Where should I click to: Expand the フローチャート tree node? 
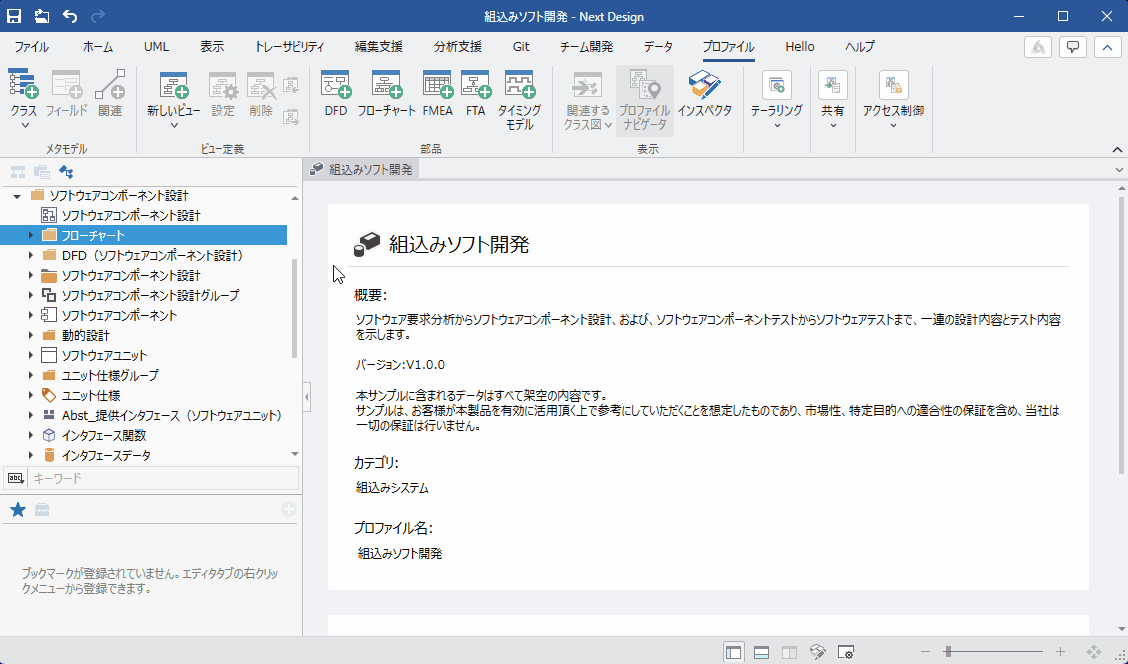coord(30,235)
